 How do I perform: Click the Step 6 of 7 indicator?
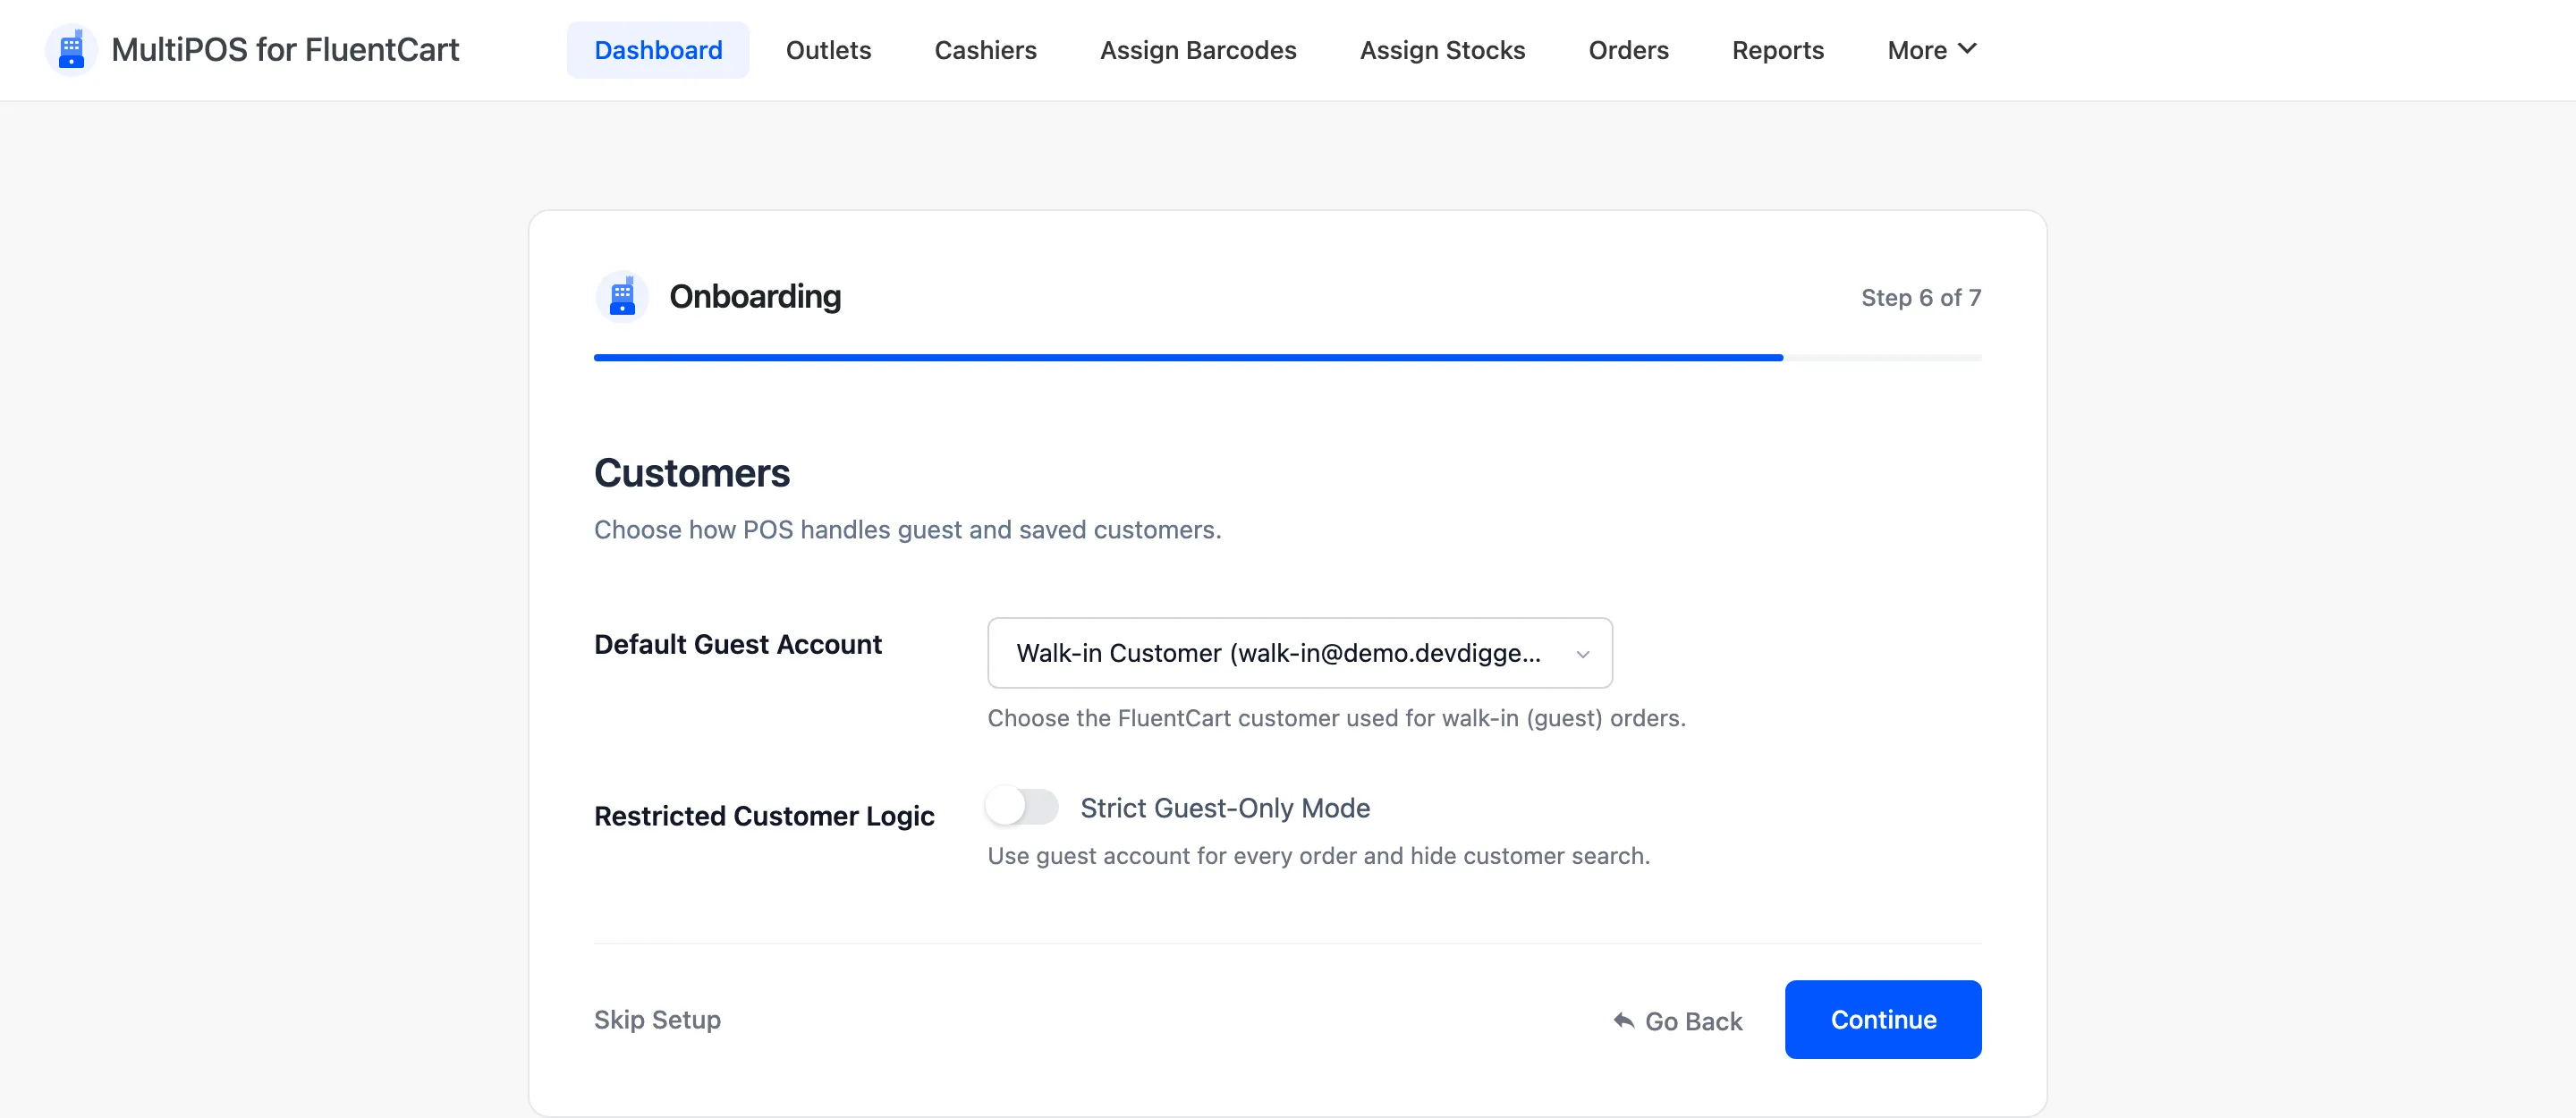[x=1920, y=297]
